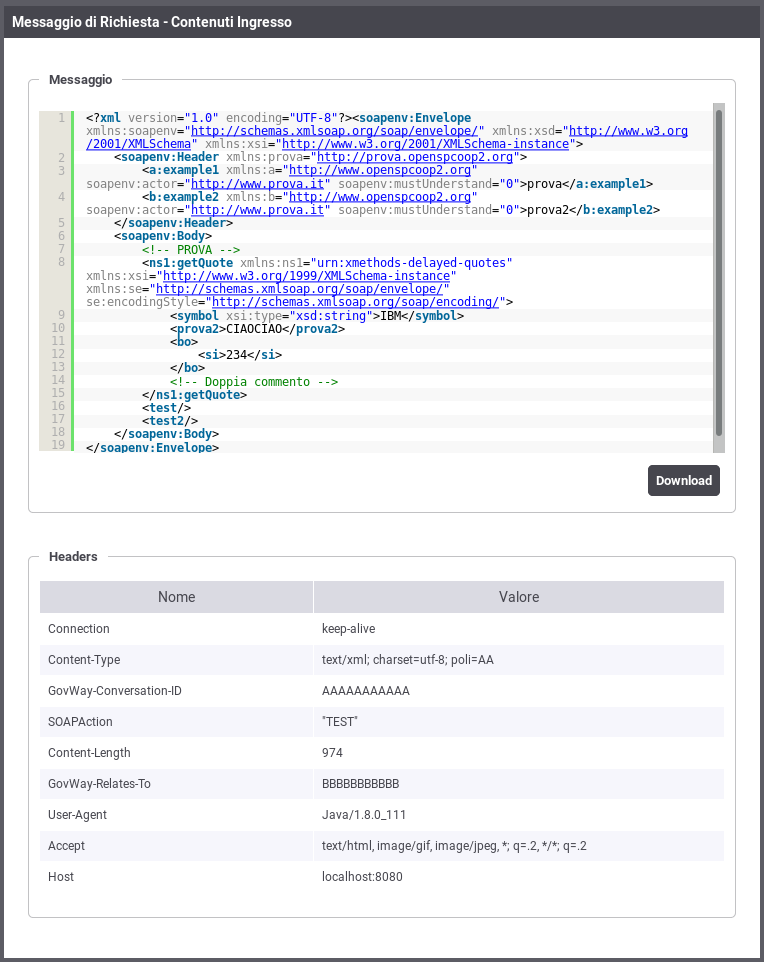Open soap encoding link in encodingStyle
Screen dimensions: 764x962
tap(355, 302)
